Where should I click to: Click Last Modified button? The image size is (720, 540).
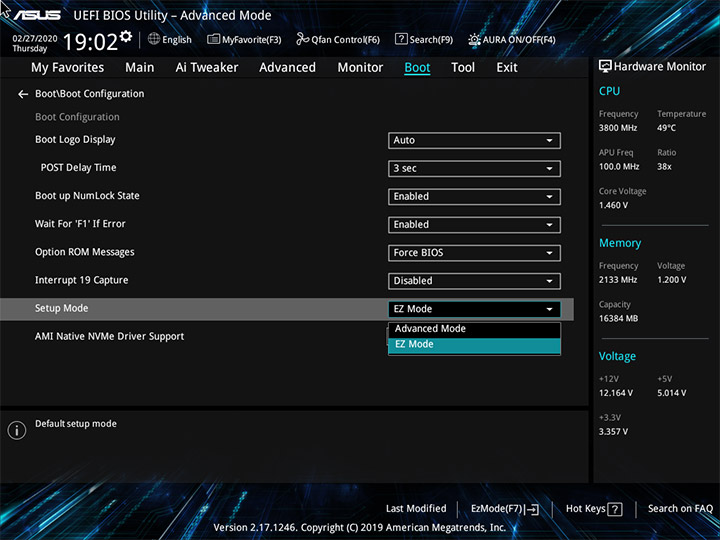coord(416,509)
